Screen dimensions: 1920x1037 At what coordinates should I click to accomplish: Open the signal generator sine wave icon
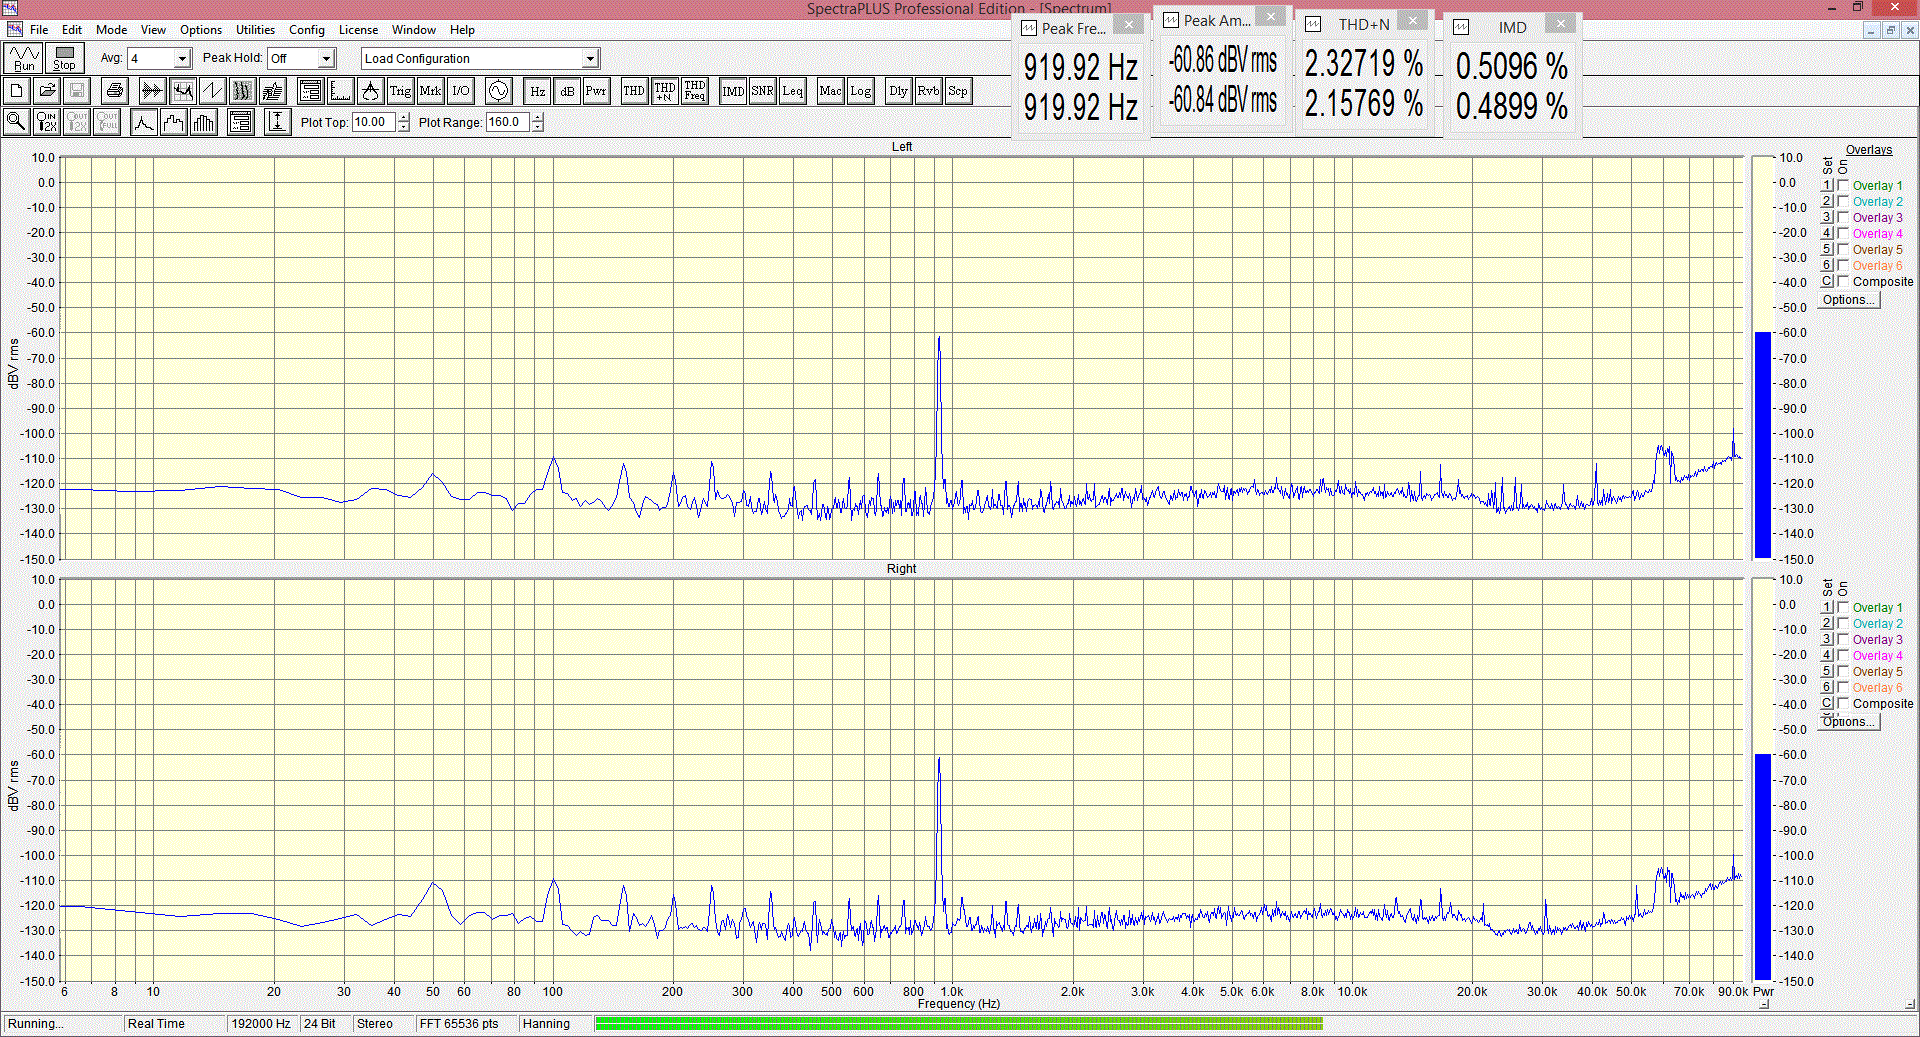pos(498,91)
